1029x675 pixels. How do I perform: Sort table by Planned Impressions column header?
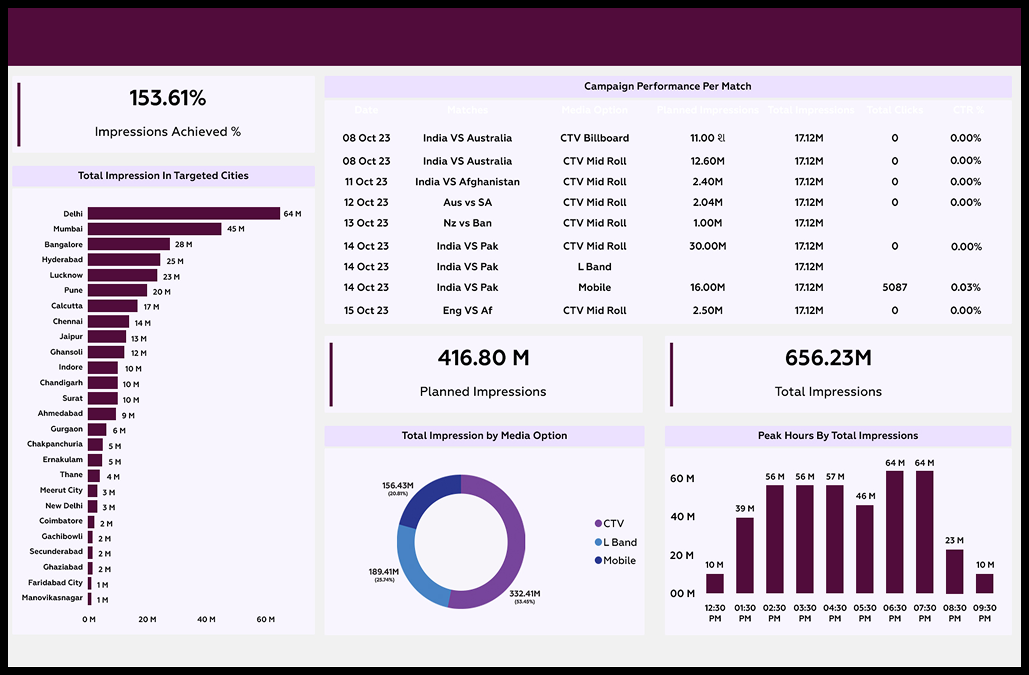click(x=707, y=110)
